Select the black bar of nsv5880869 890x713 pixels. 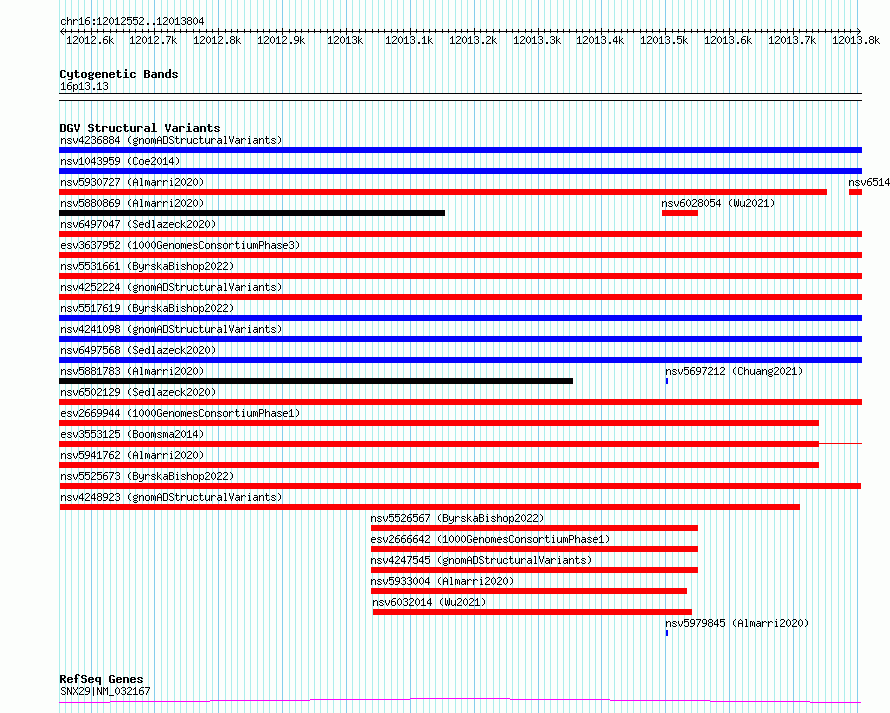pyautogui.click(x=252, y=213)
